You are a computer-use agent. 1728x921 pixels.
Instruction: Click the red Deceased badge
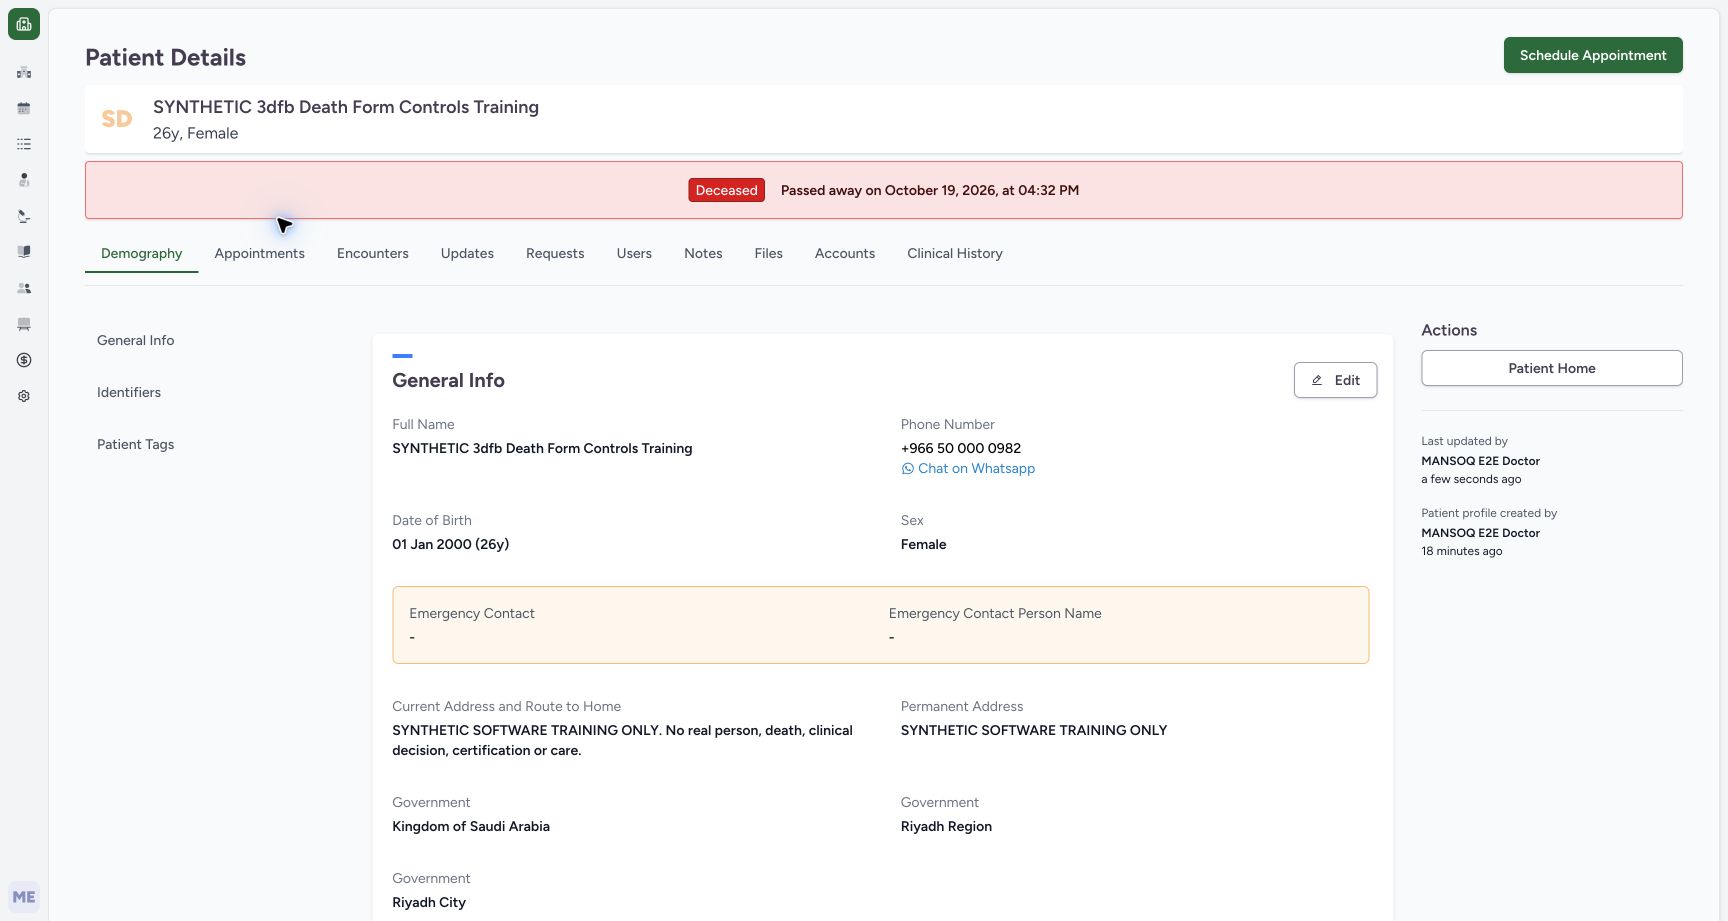point(727,190)
